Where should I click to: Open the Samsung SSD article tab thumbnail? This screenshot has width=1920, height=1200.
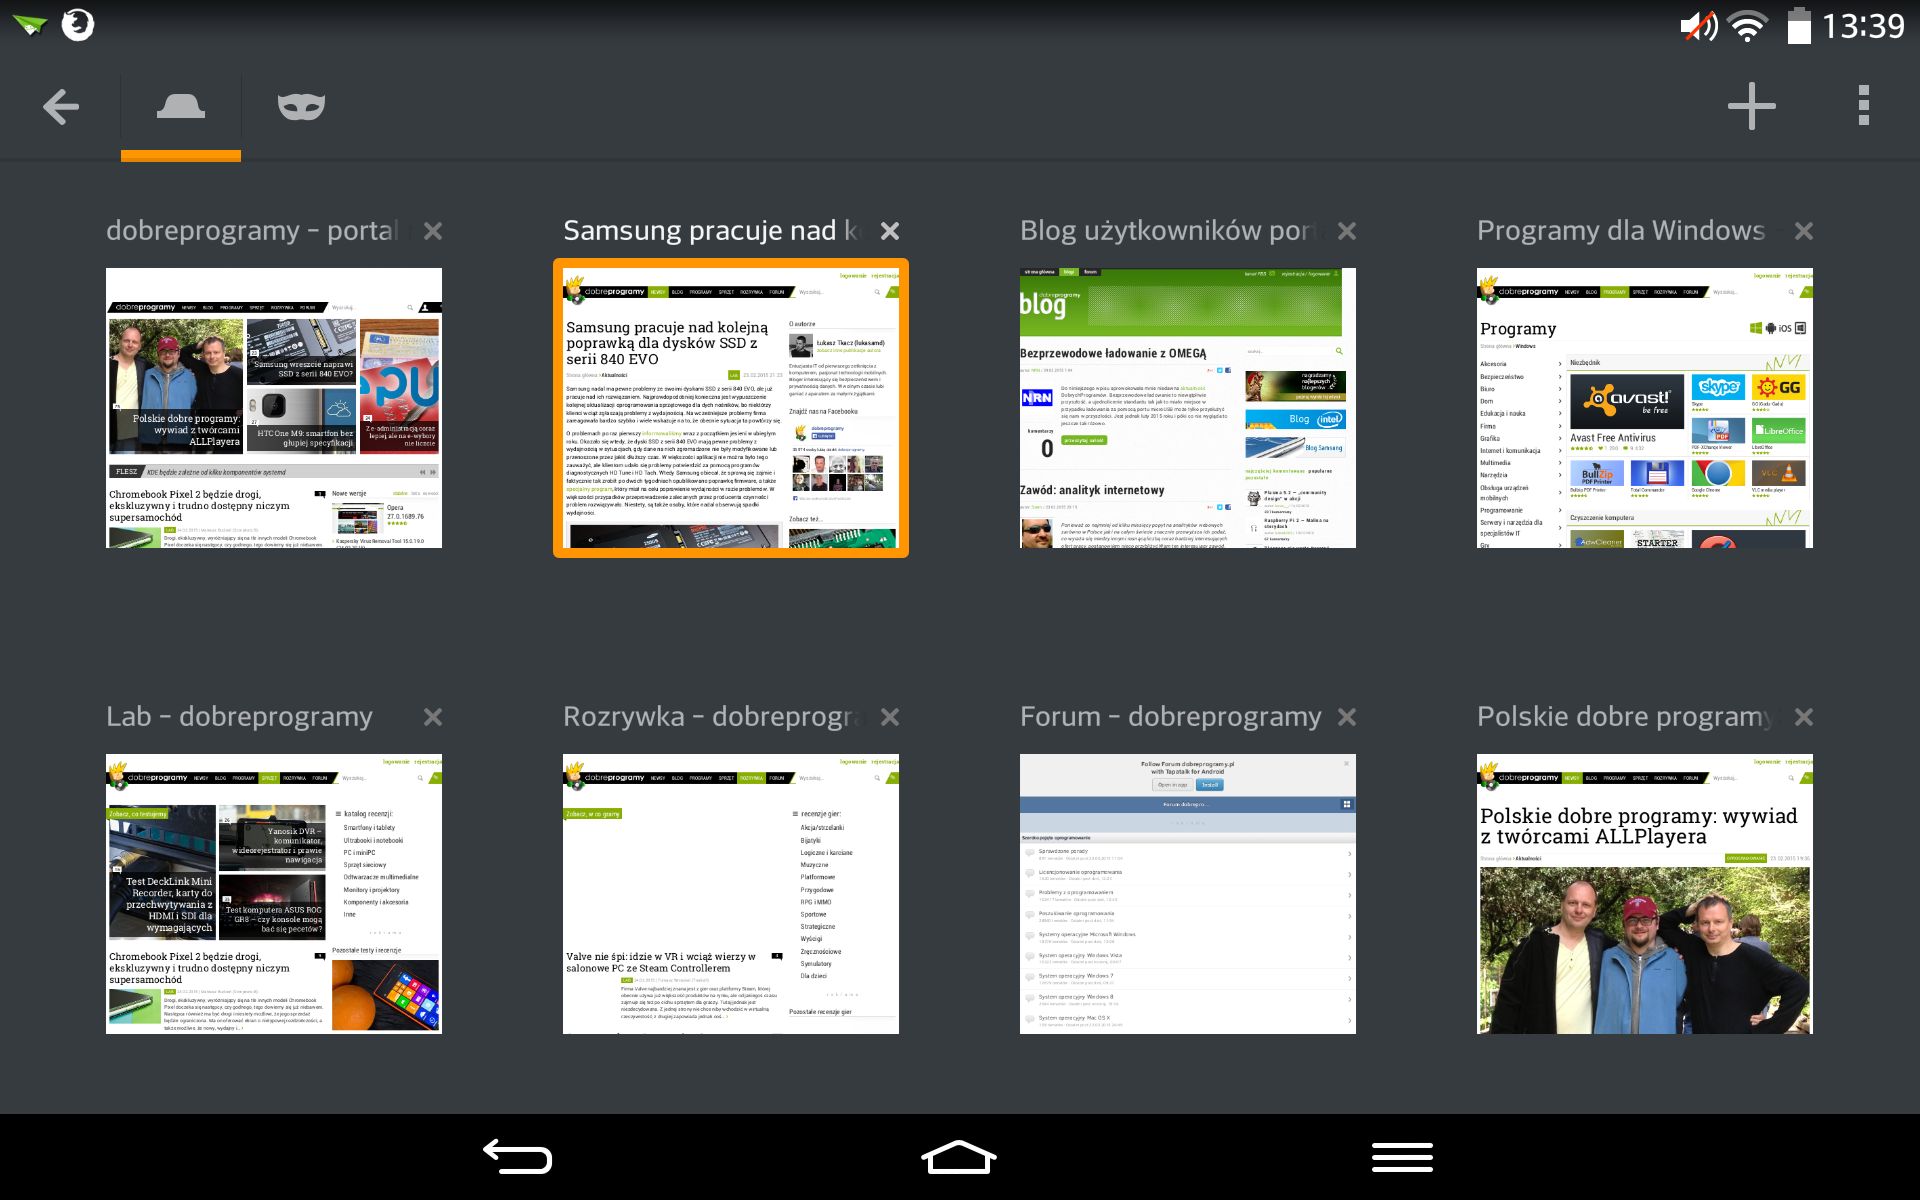[731, 408]
